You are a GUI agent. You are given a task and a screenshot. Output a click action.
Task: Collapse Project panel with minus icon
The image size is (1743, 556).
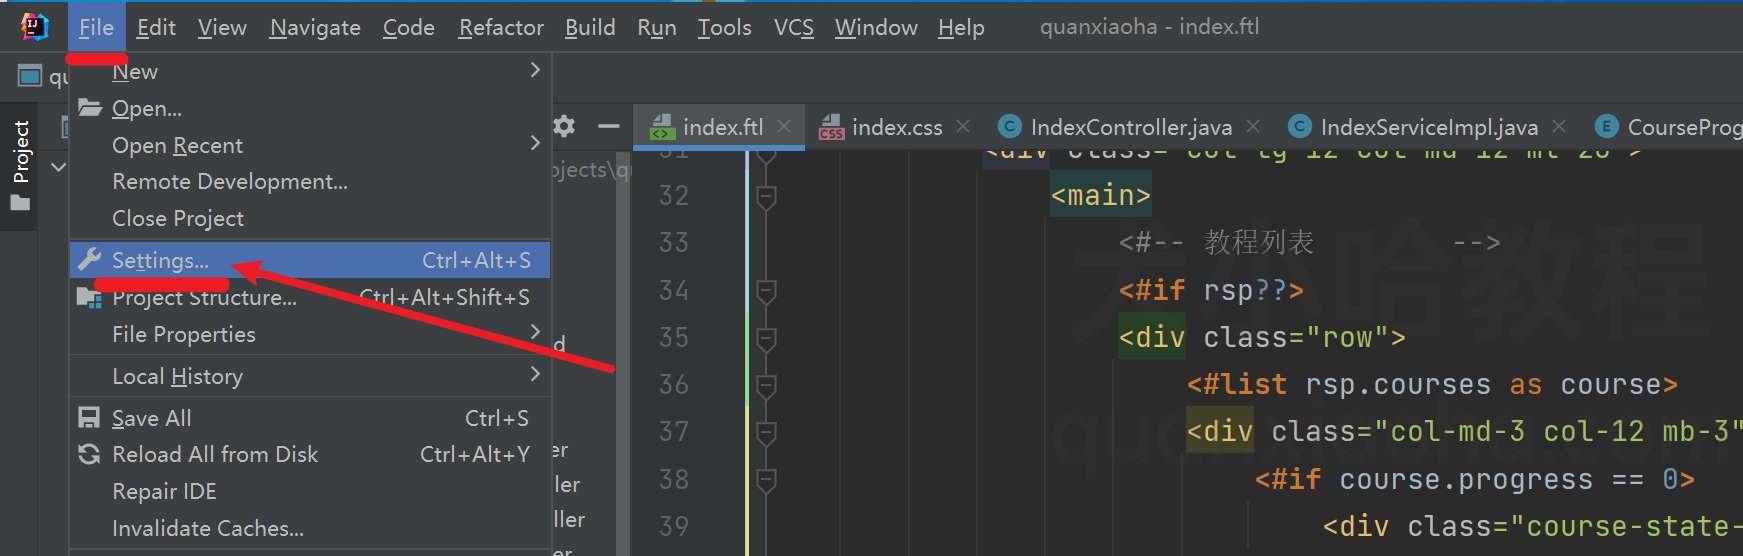point(608,126)
